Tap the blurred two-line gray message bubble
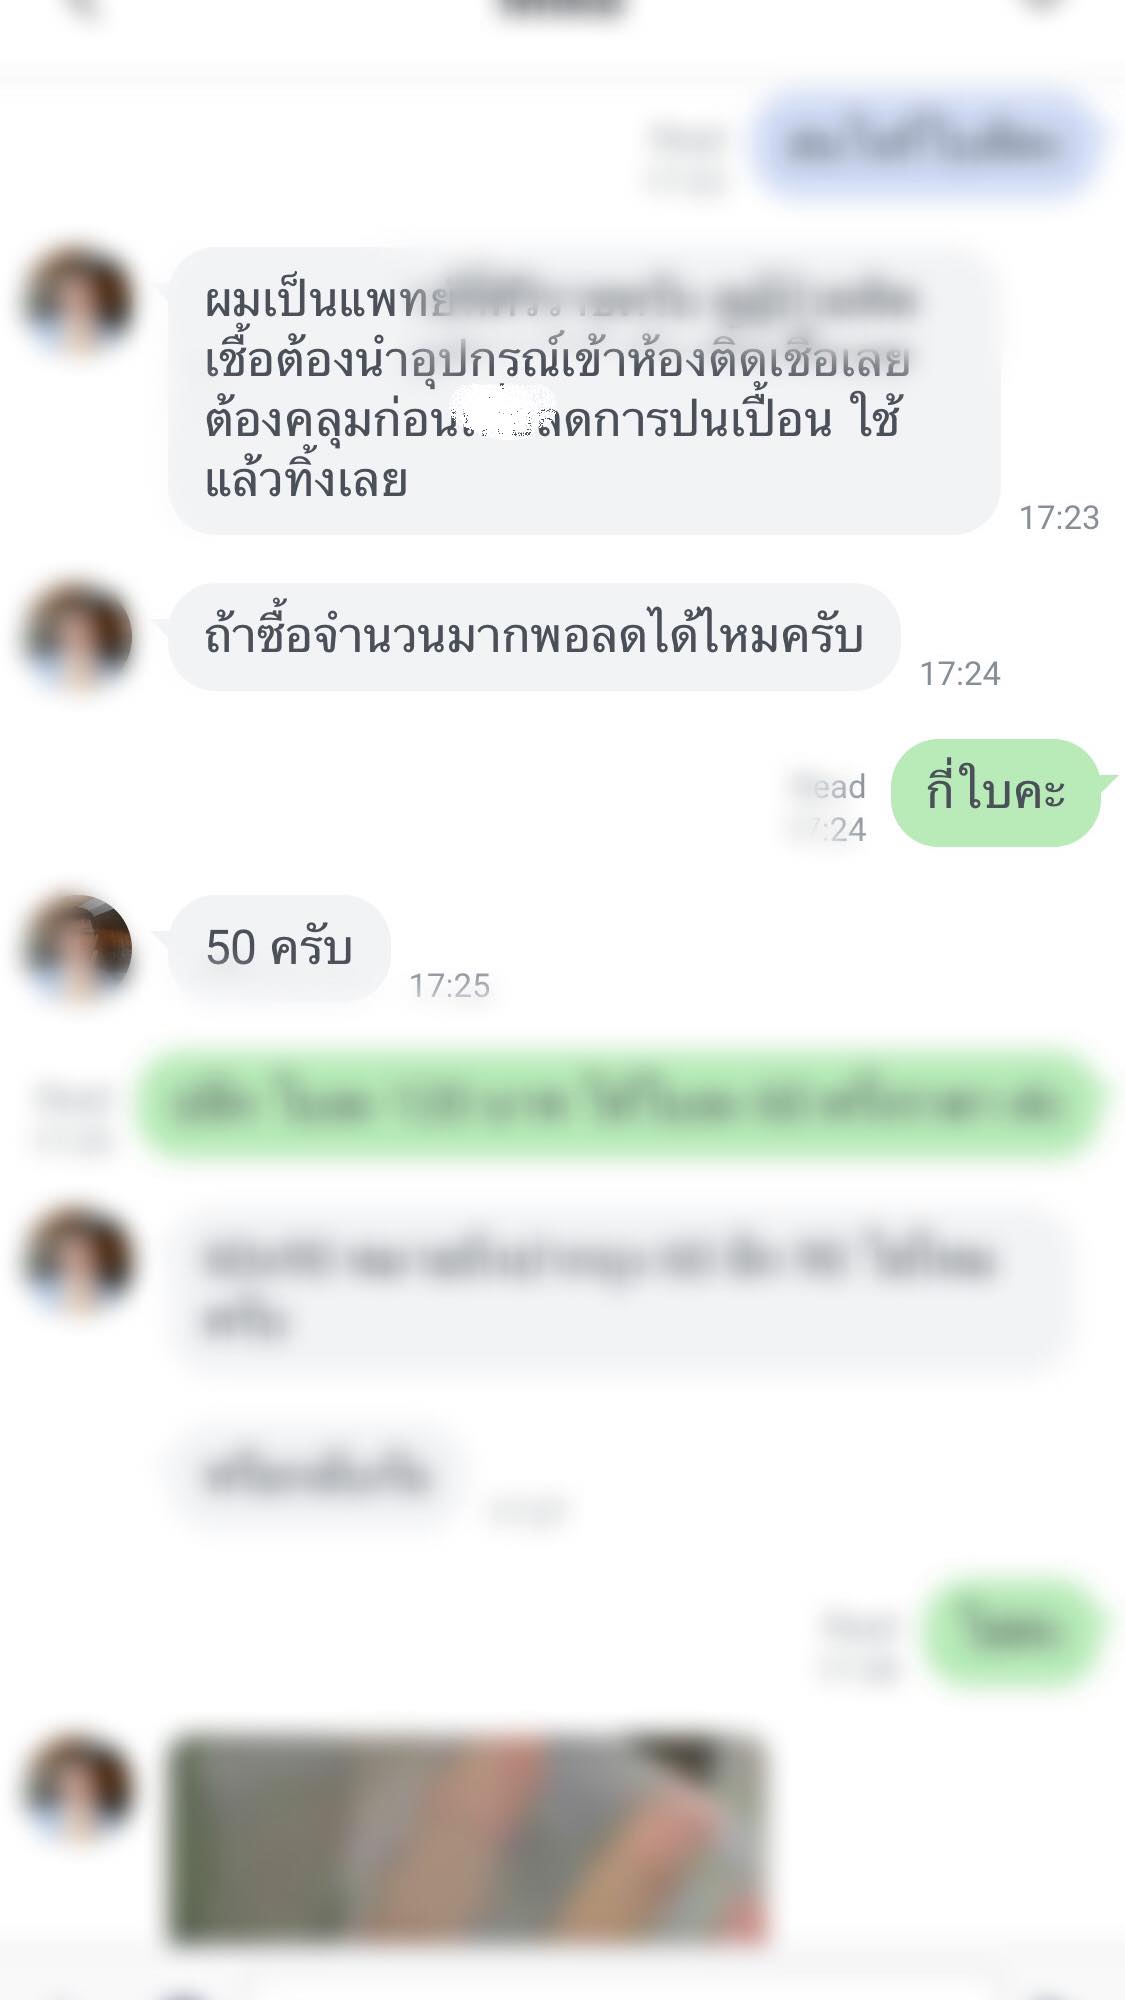1125x2000 pixels. (617, 1289)
